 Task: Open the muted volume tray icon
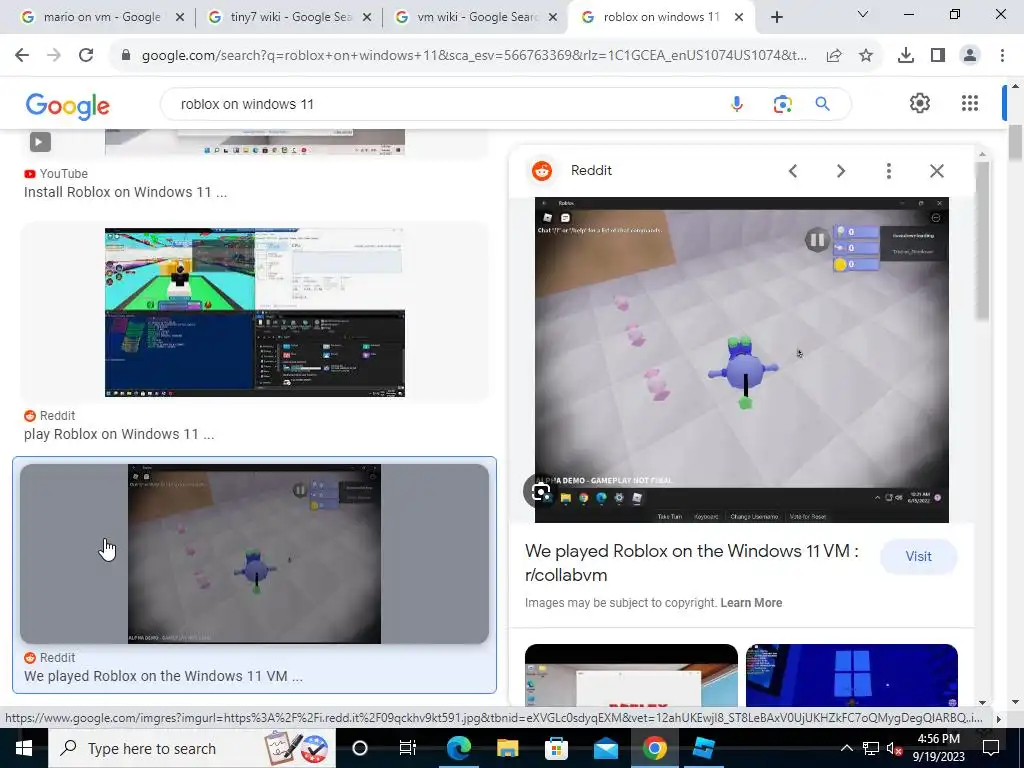coord(894,749)
